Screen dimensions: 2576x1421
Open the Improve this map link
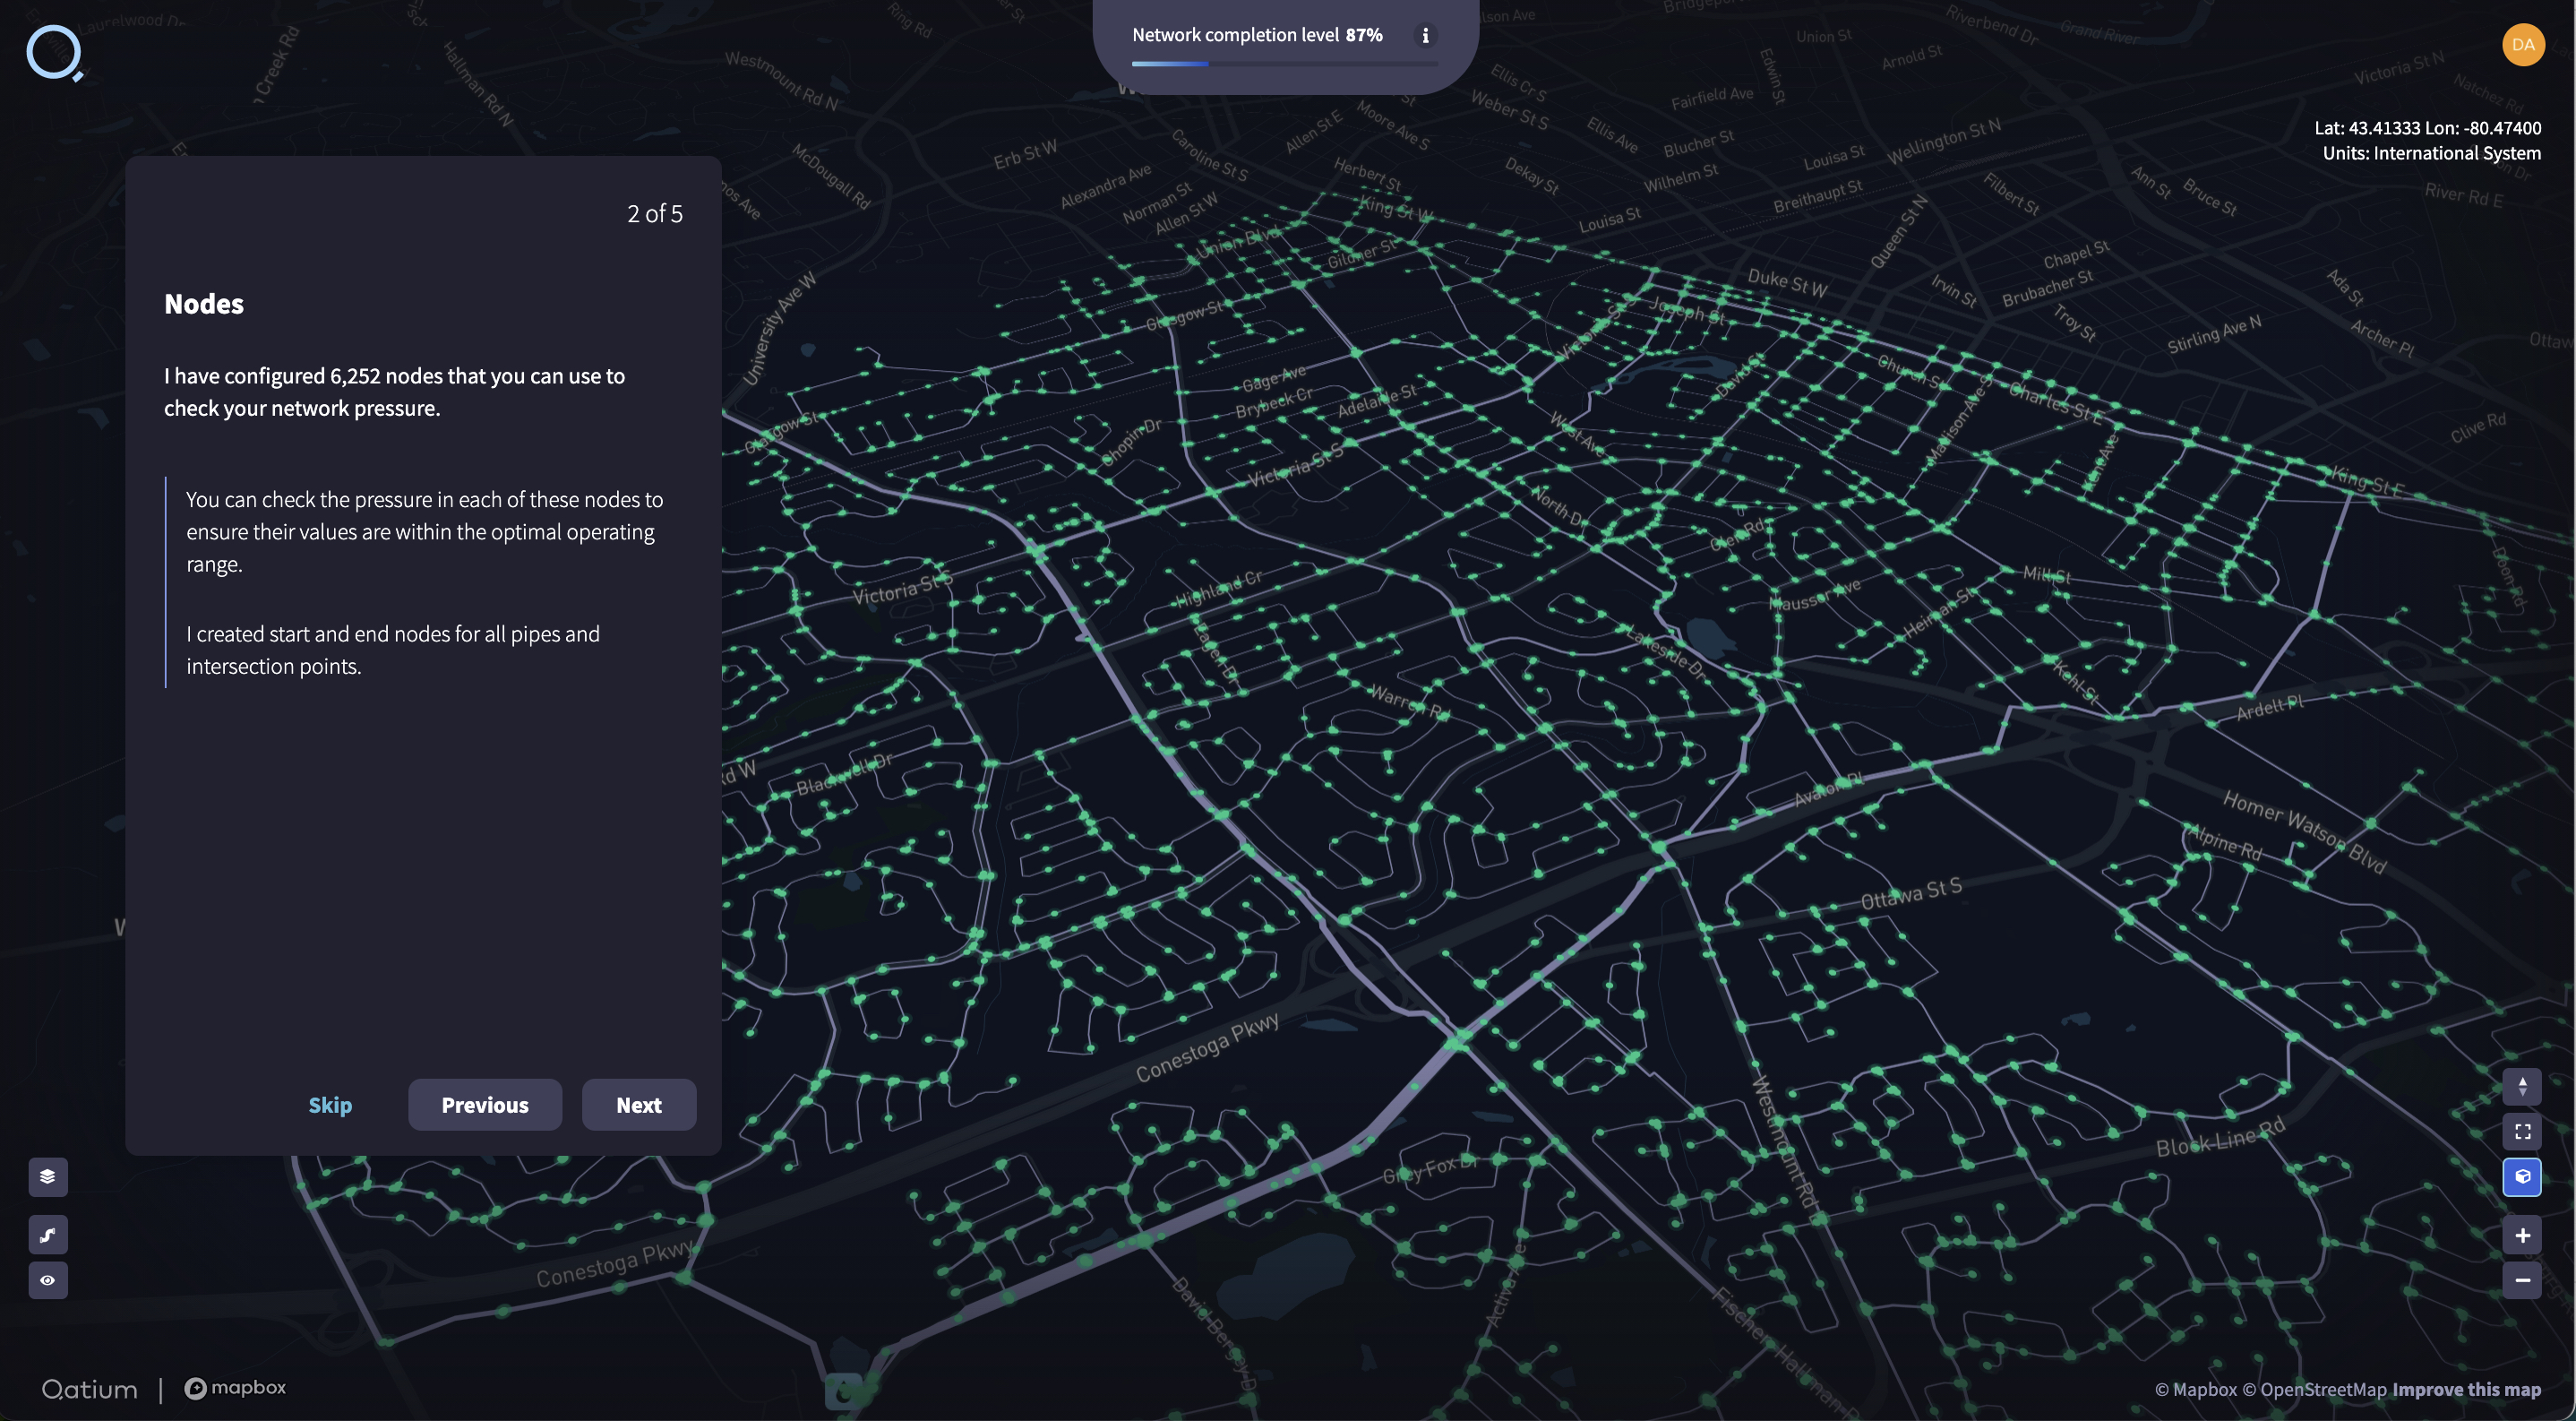click(2466, 1389)
